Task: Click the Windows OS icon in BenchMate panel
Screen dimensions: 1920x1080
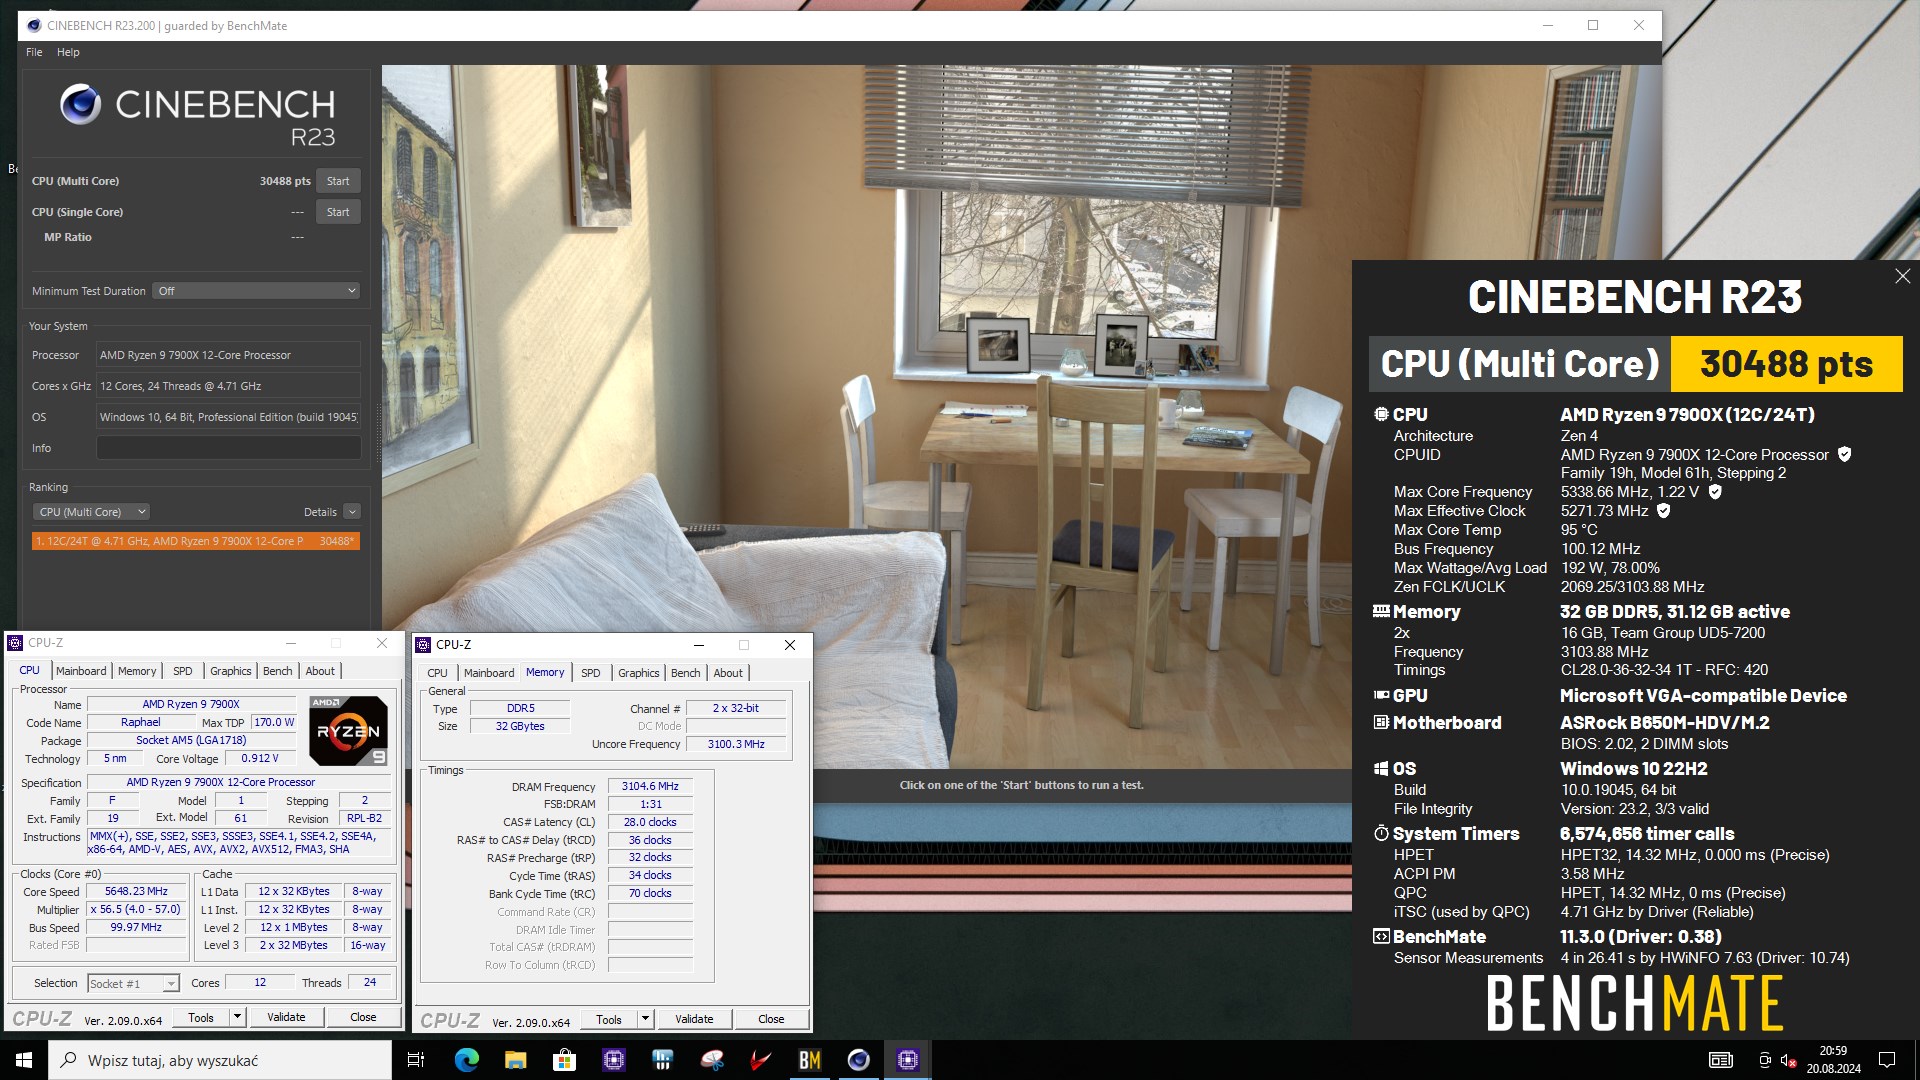Action: click(x=1381, y=769)
